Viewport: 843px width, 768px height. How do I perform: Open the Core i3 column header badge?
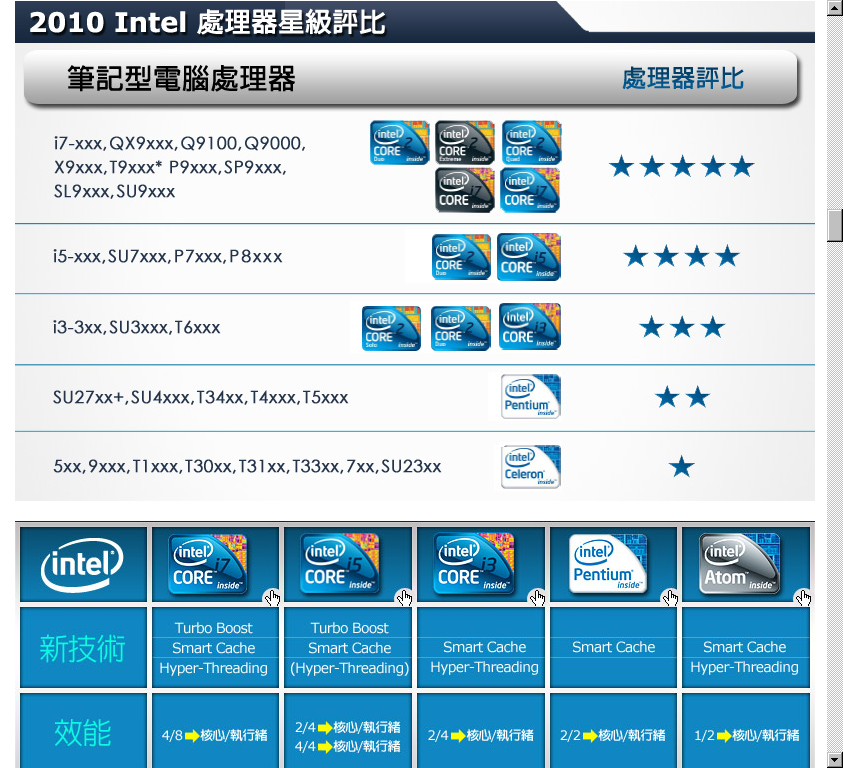point(473,564)
